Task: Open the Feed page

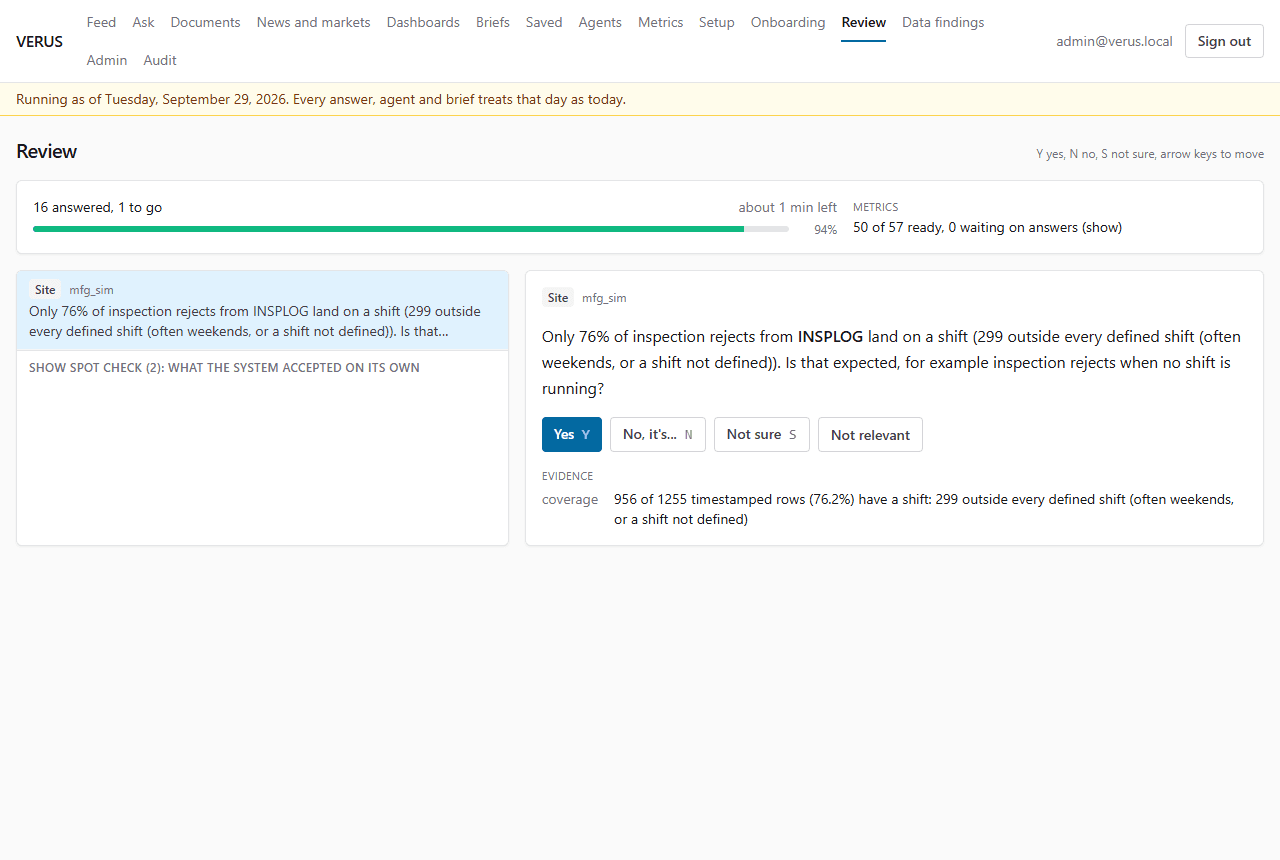Action: 101,22
